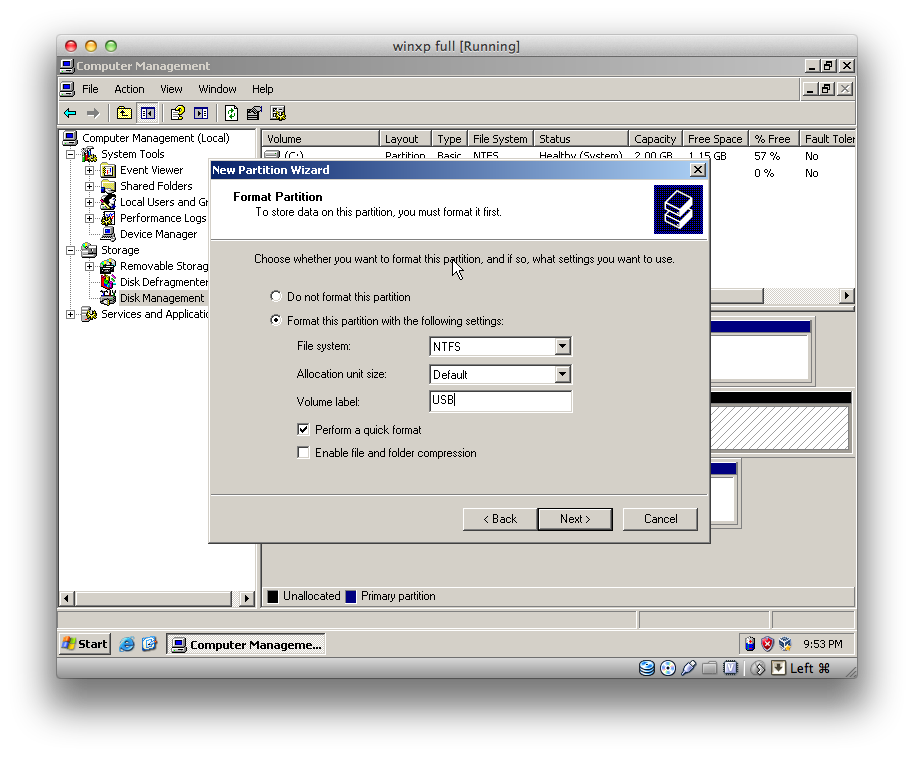Click the VirtualBox Guest Additions tray icon

(x=785, y=644)
